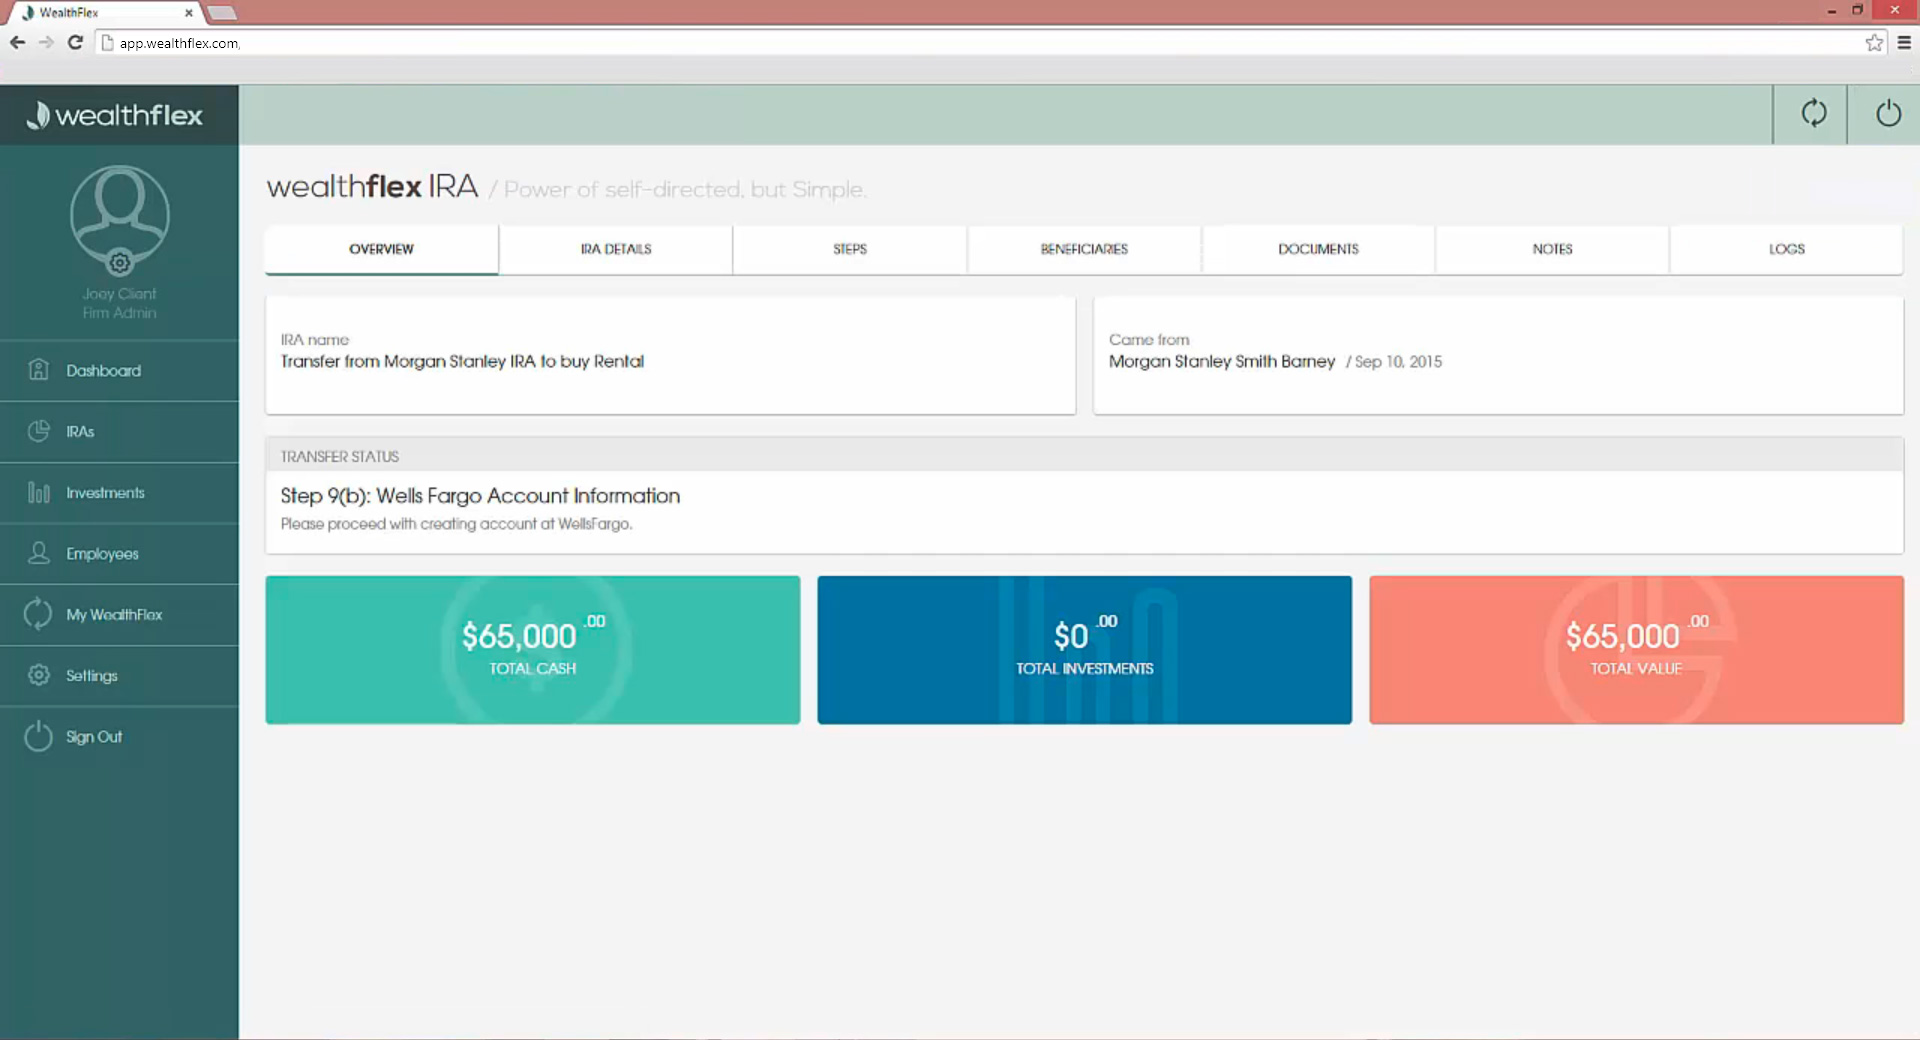This screenshot has height=1040, width=1920.
Task: Select the Logs tab
Action: (x=1786, y=249)
